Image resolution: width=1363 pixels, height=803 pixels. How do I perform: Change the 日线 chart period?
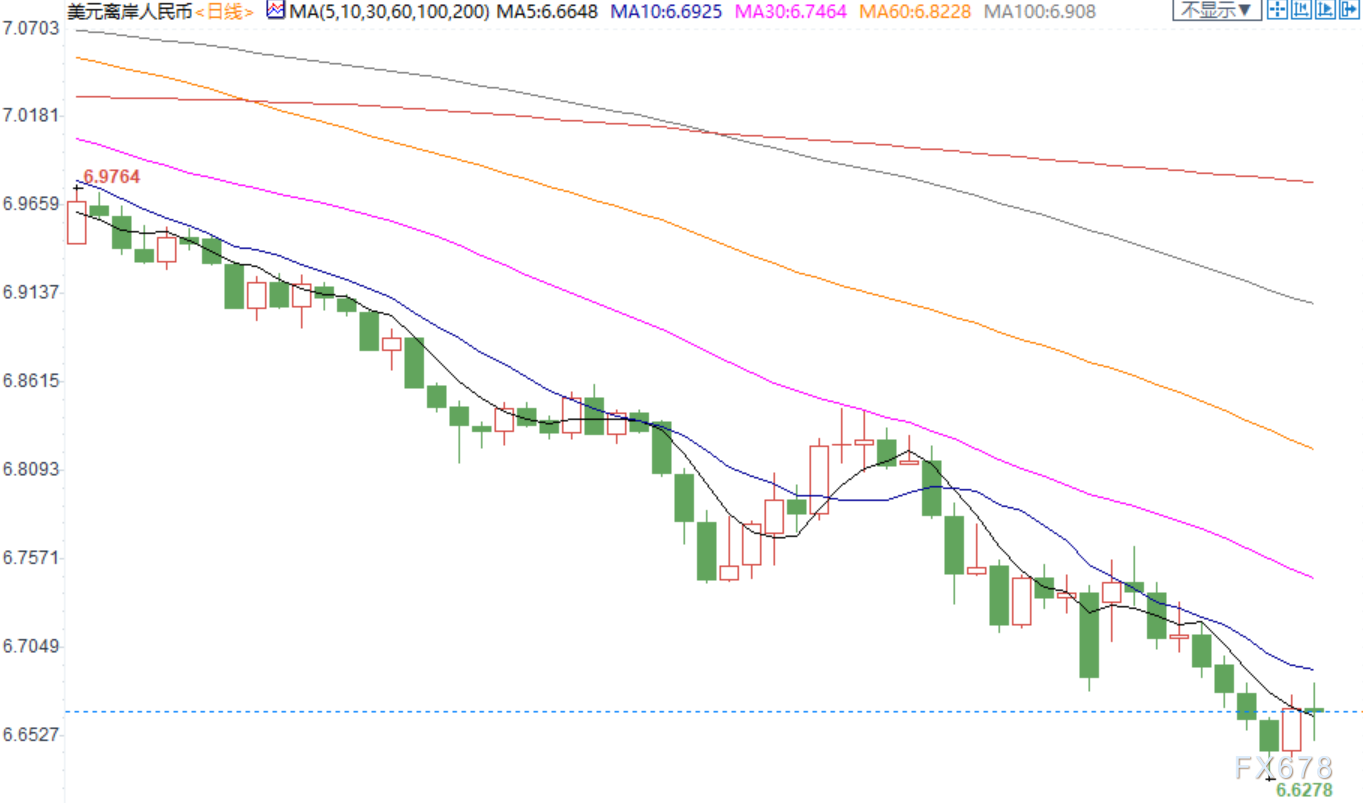[x=224, y=12]
